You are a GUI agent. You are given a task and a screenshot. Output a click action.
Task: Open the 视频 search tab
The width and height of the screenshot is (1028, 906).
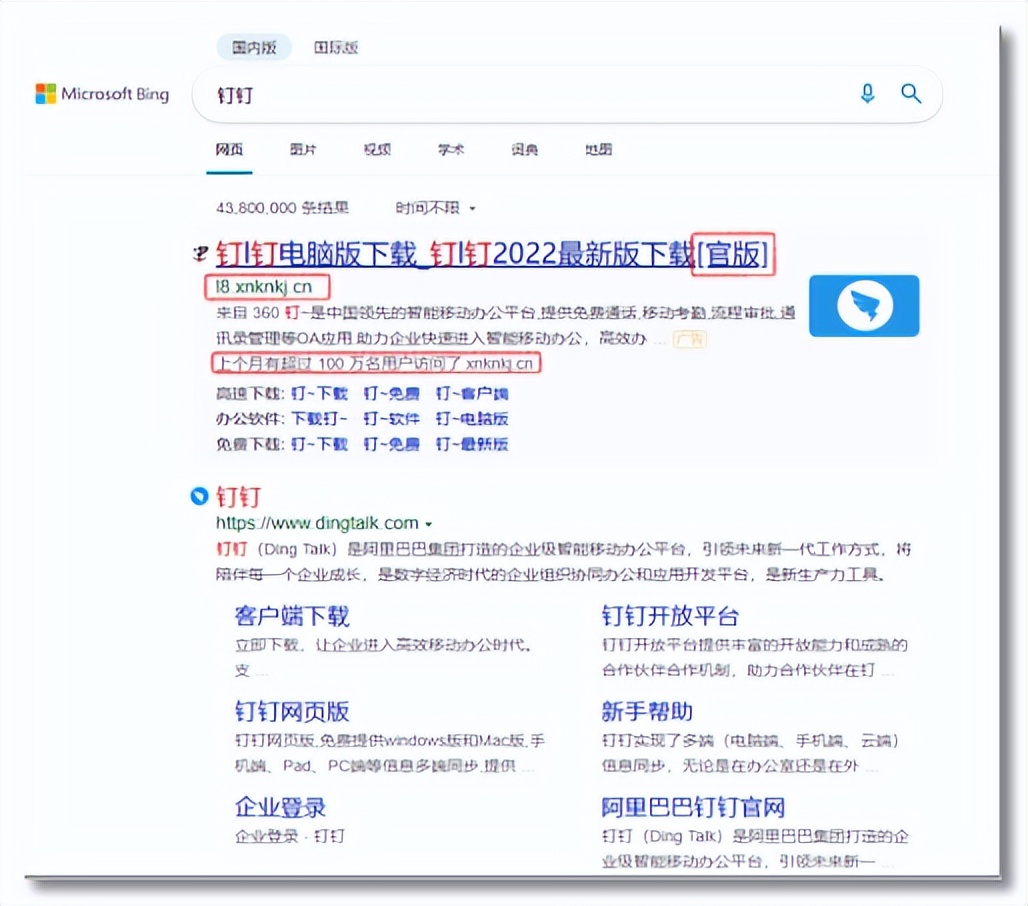[377, 149]
